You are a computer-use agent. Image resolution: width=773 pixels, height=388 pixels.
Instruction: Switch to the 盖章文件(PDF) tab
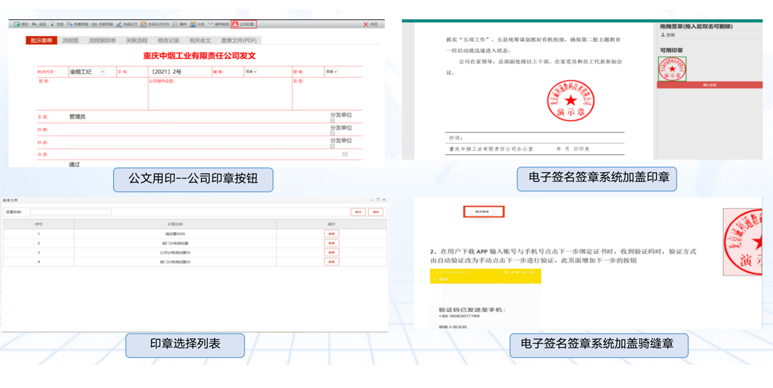coord(239,40)
